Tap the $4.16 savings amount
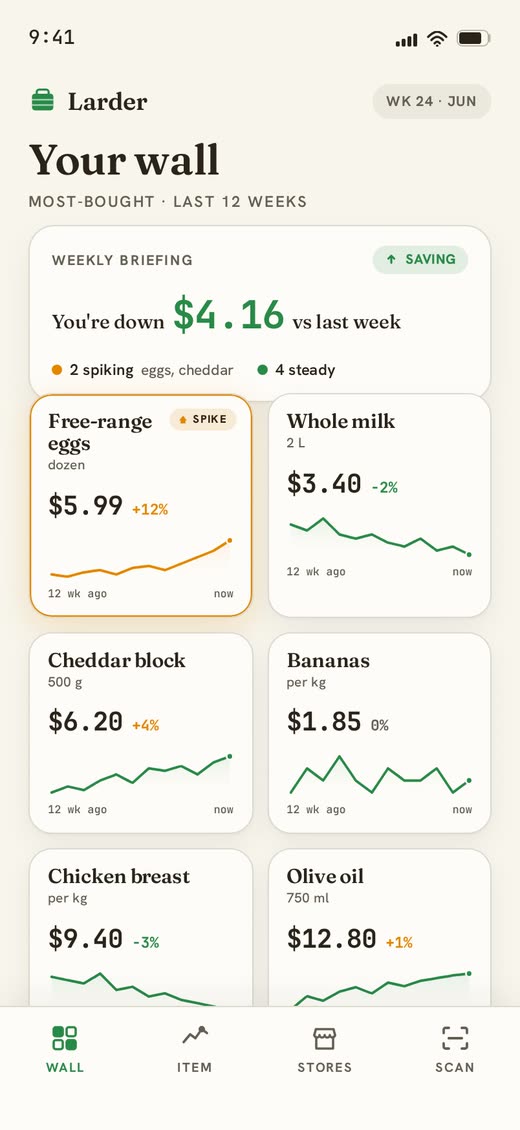This screenshot has height=1130, width=520. [x=229, y=316]
